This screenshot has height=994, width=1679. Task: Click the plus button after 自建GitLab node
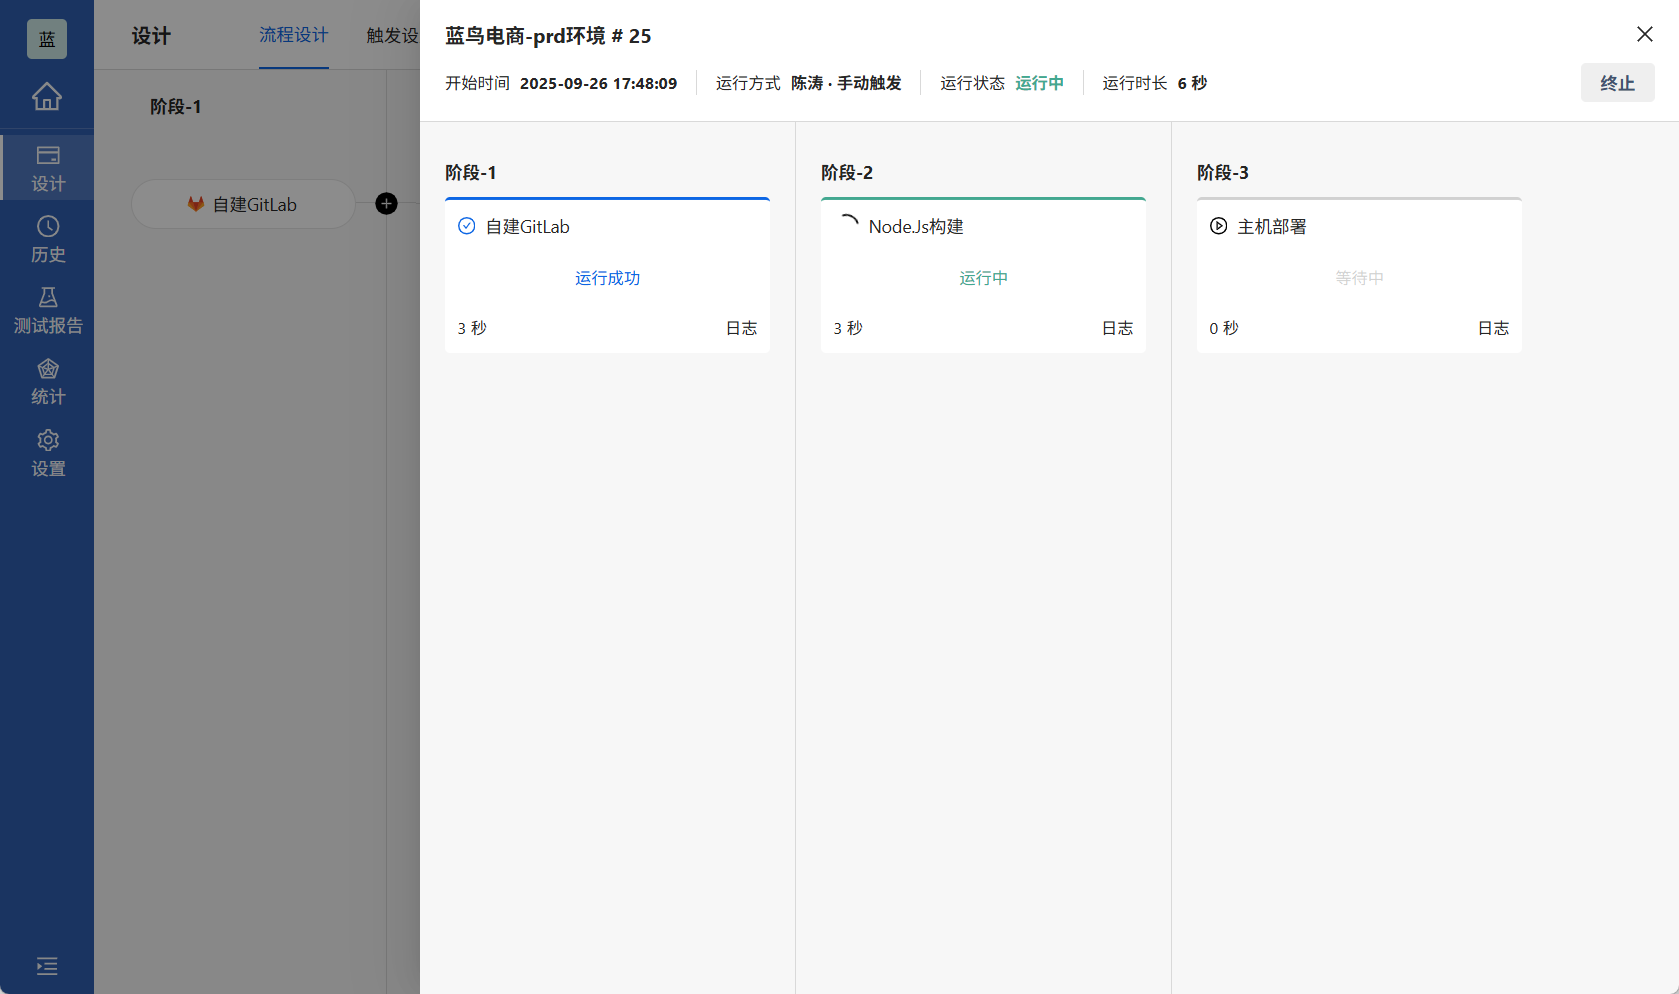386,203
